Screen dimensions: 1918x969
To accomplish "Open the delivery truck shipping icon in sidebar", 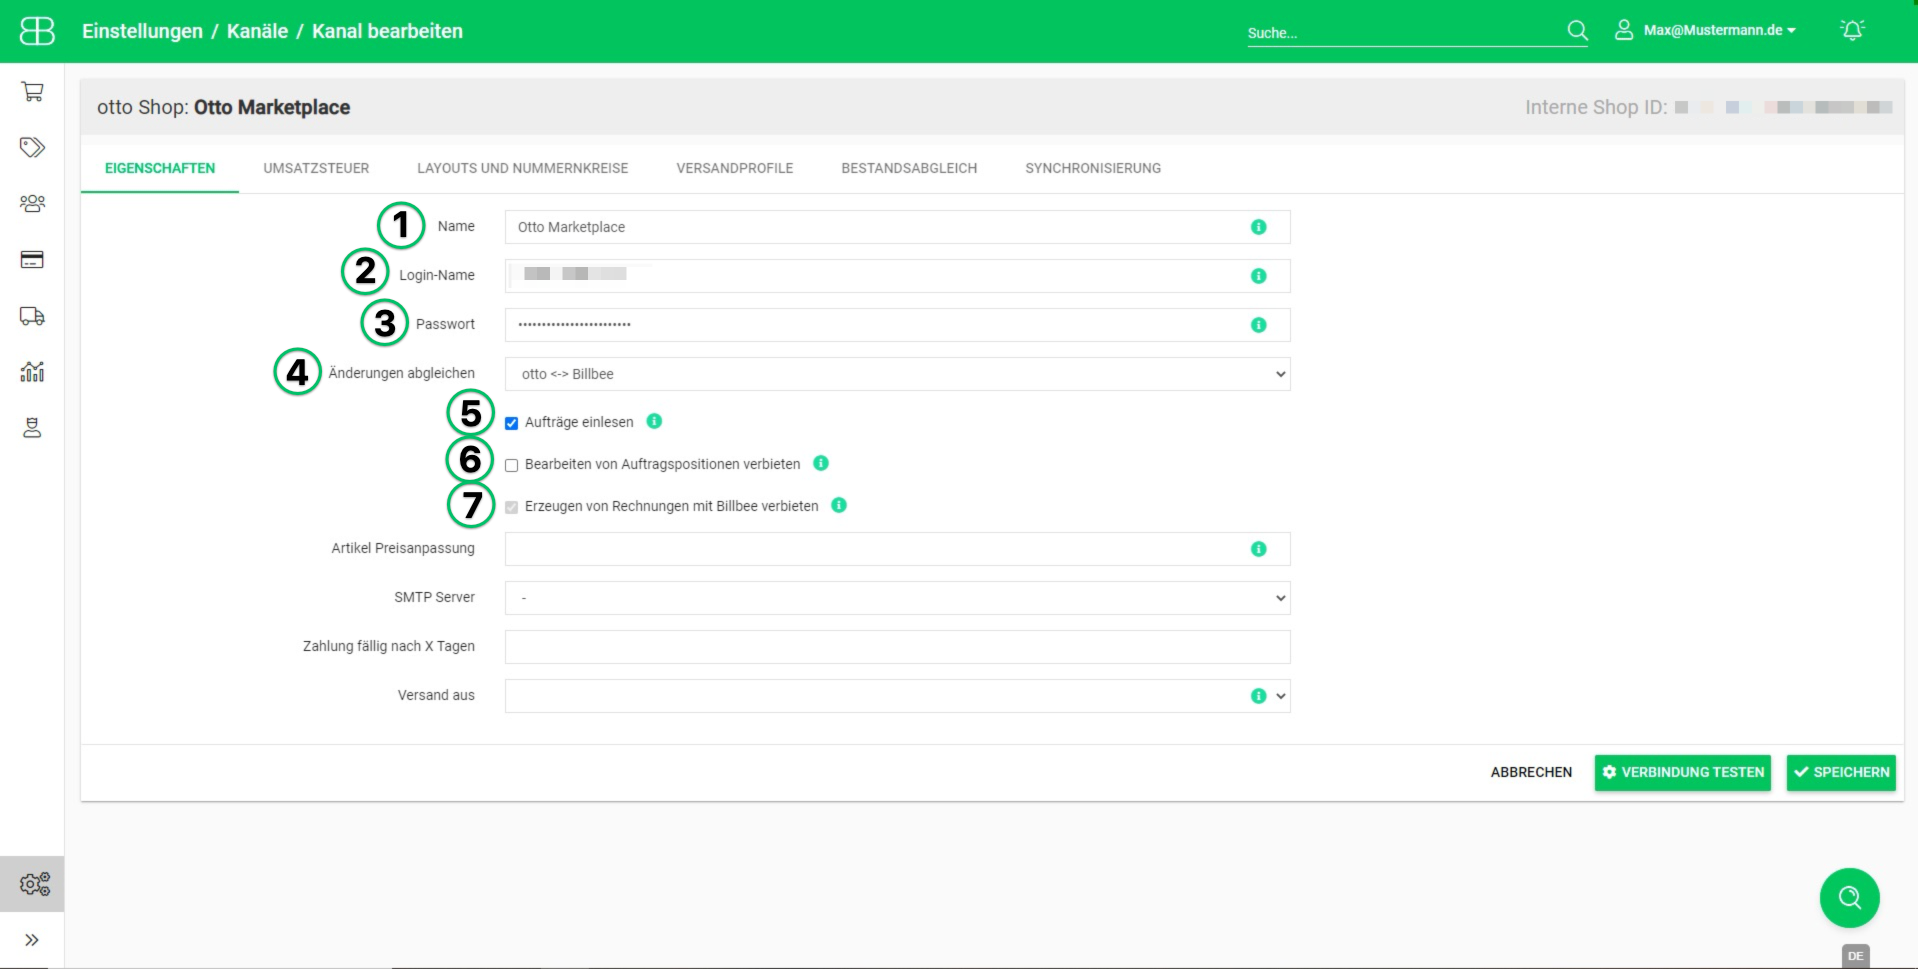I will point(32,316).
